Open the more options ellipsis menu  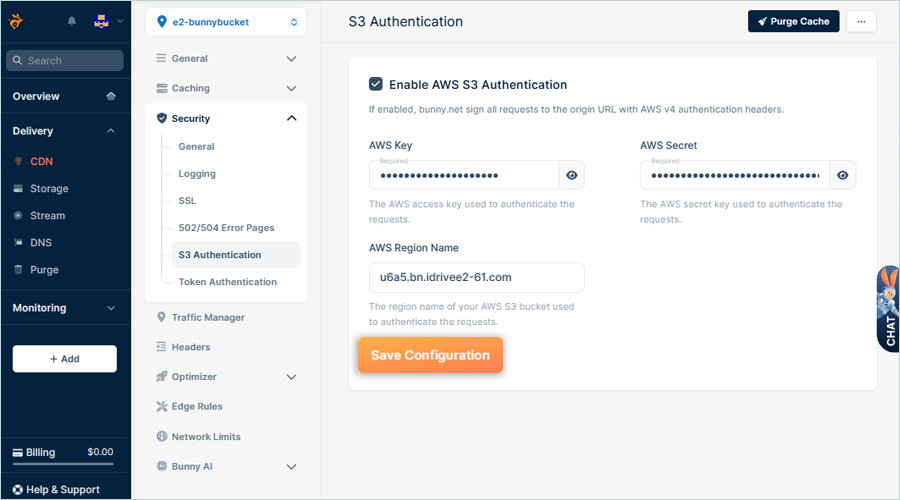861,21
